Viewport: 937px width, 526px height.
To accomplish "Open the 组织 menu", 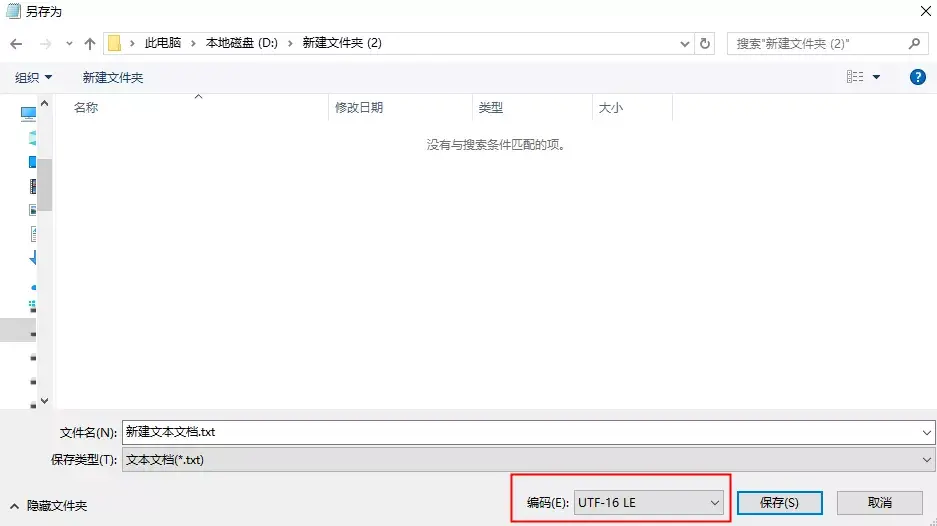I will tap(33, 77).
